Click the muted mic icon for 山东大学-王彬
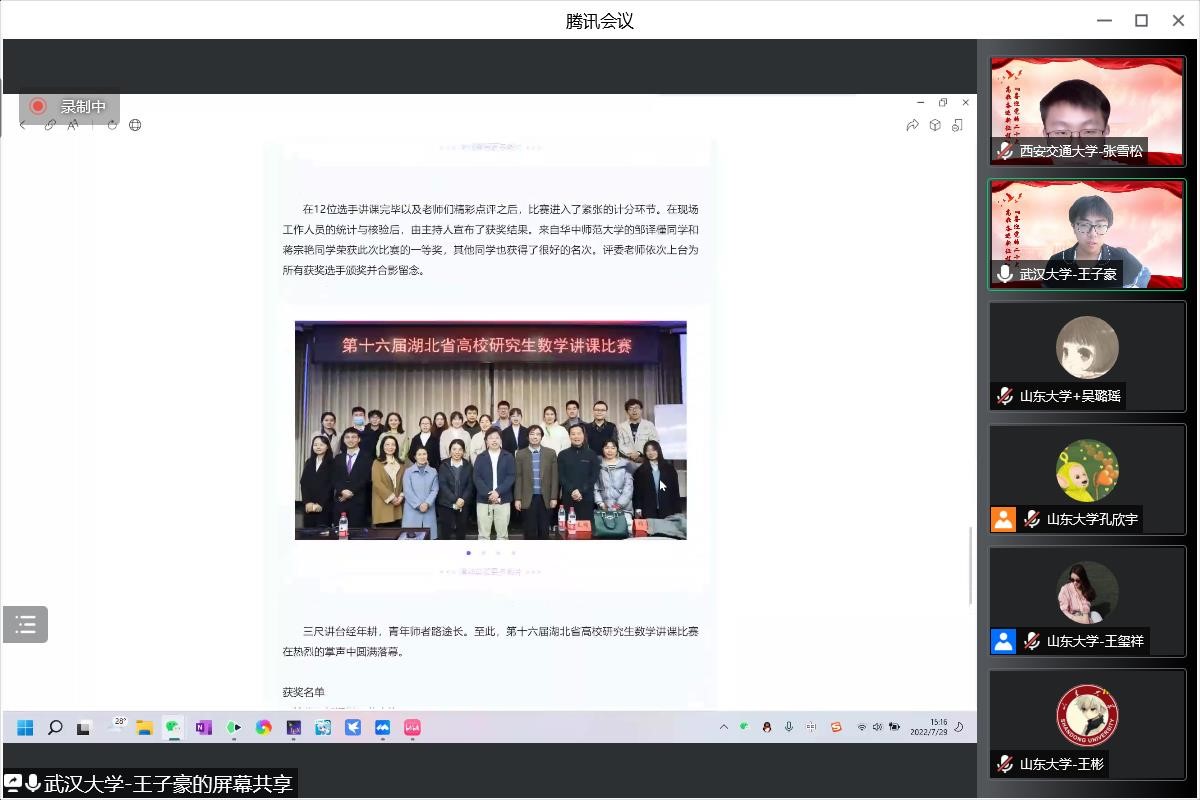The image size is (1200, 800). [x=1005, y=764]
